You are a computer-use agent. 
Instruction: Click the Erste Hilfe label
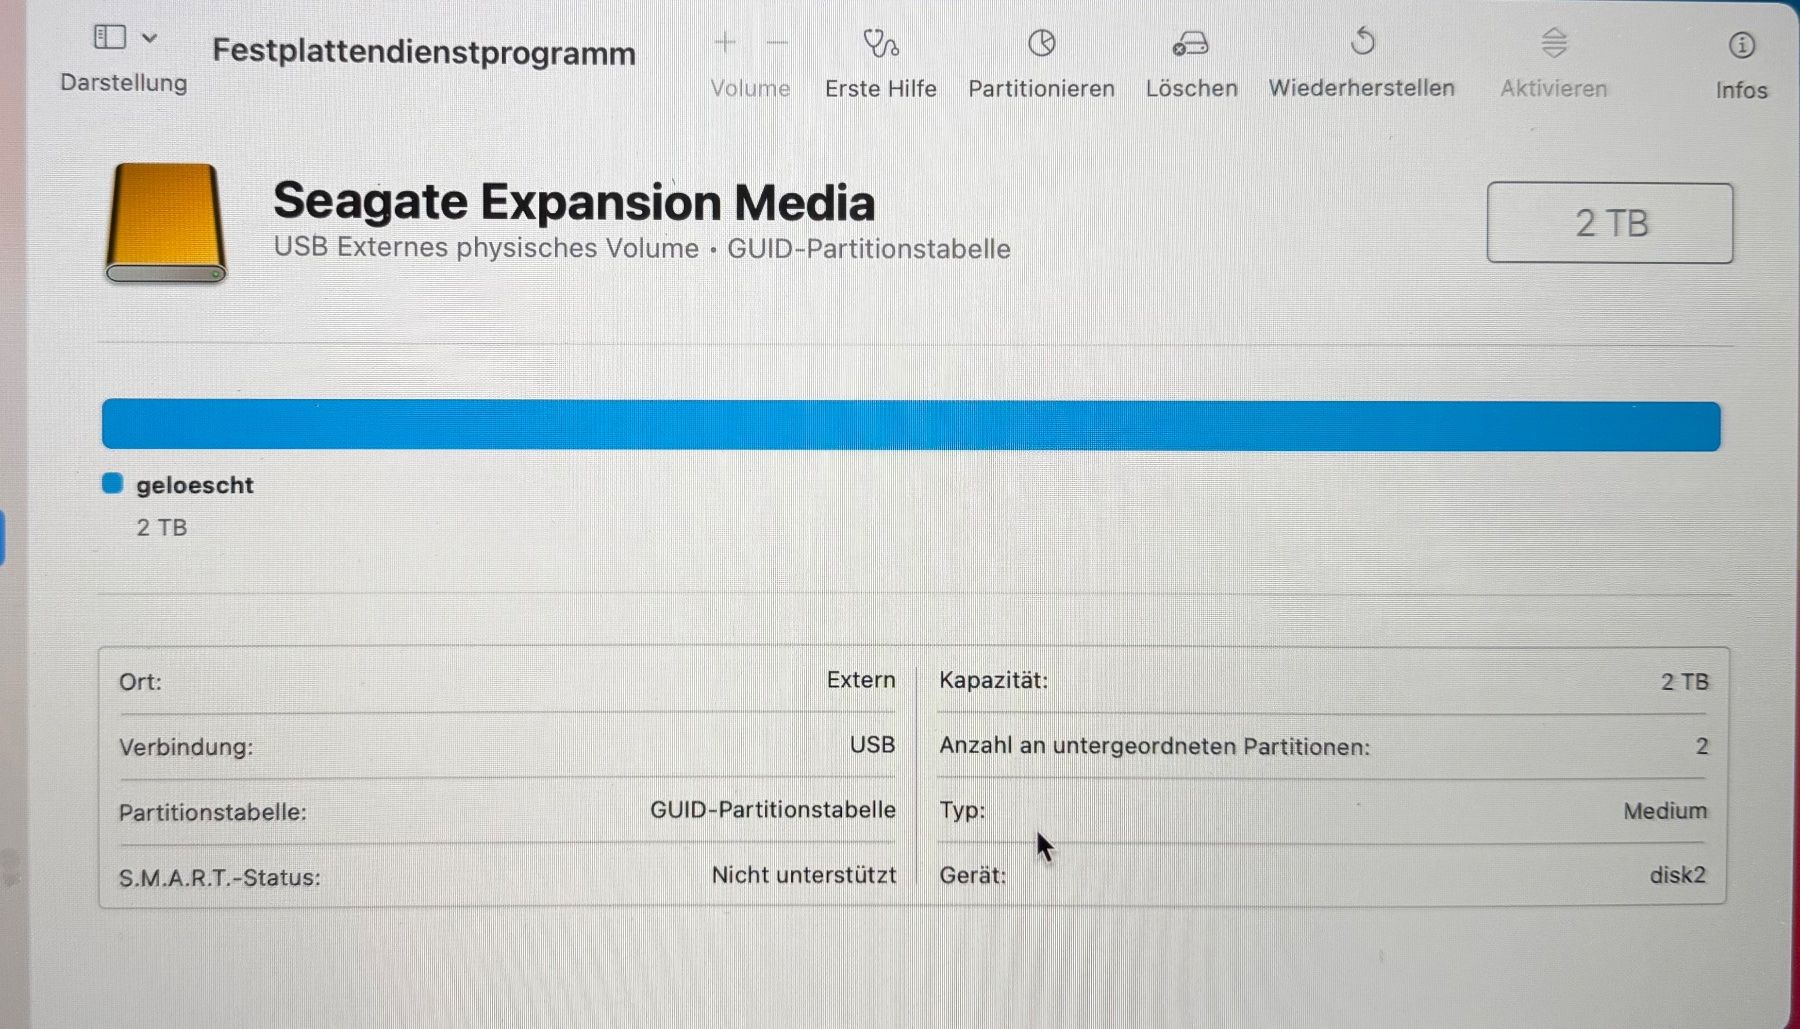click(x=881, y=89)
